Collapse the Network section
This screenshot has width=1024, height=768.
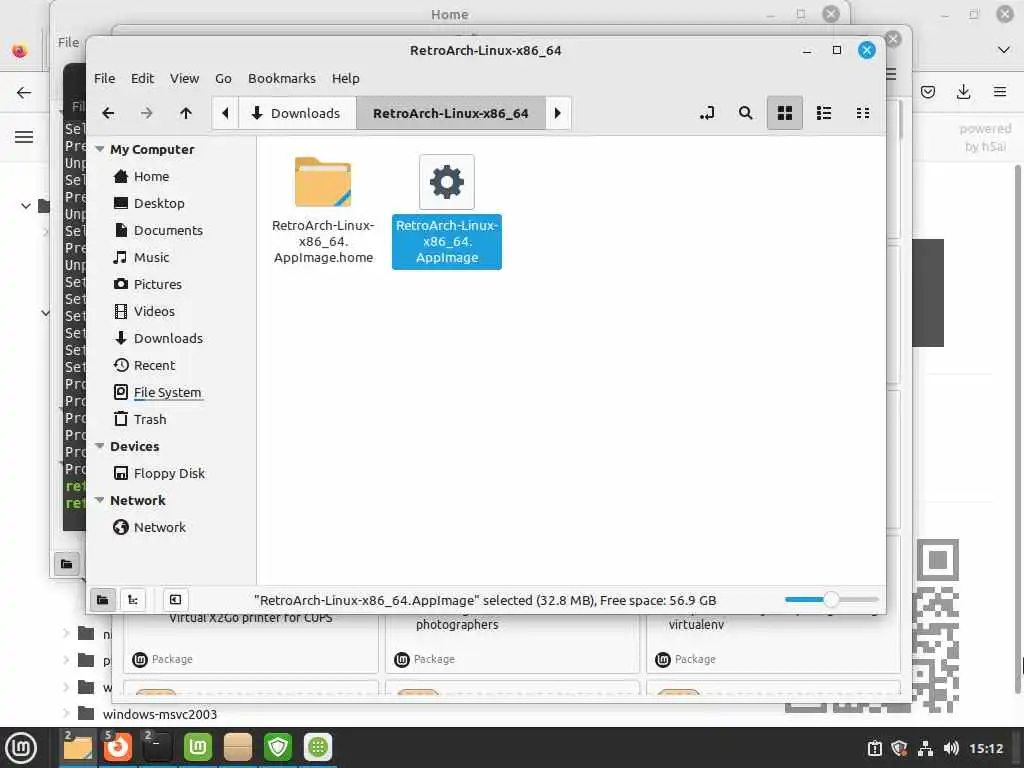100,500
